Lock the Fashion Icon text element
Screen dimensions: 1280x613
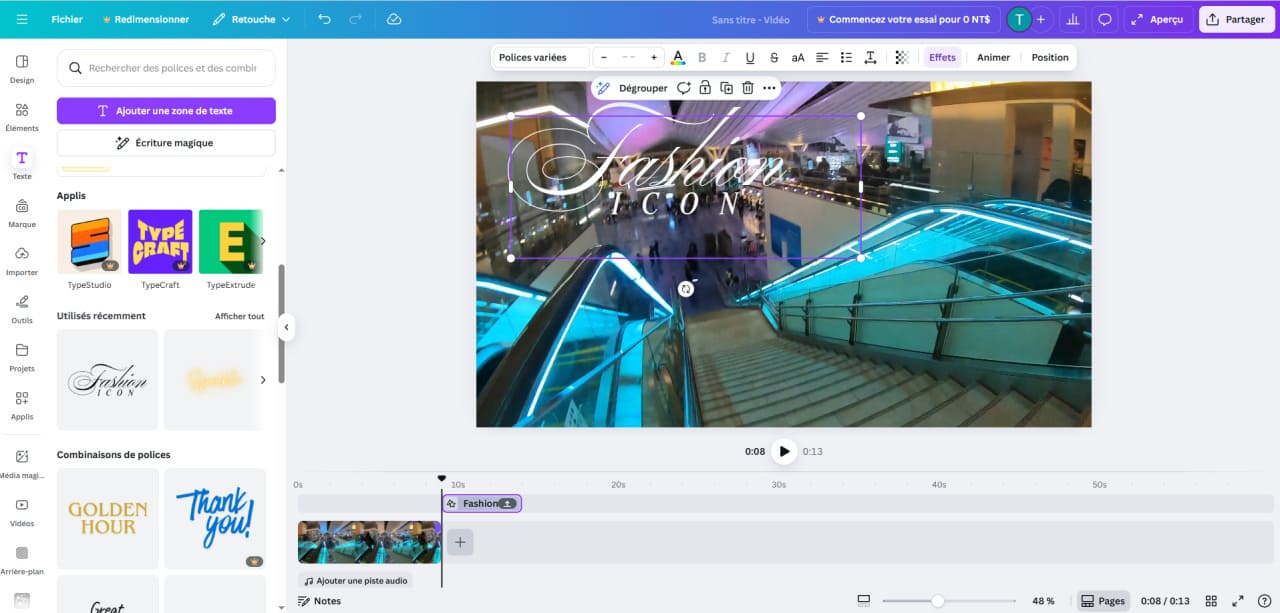(704, 88)
